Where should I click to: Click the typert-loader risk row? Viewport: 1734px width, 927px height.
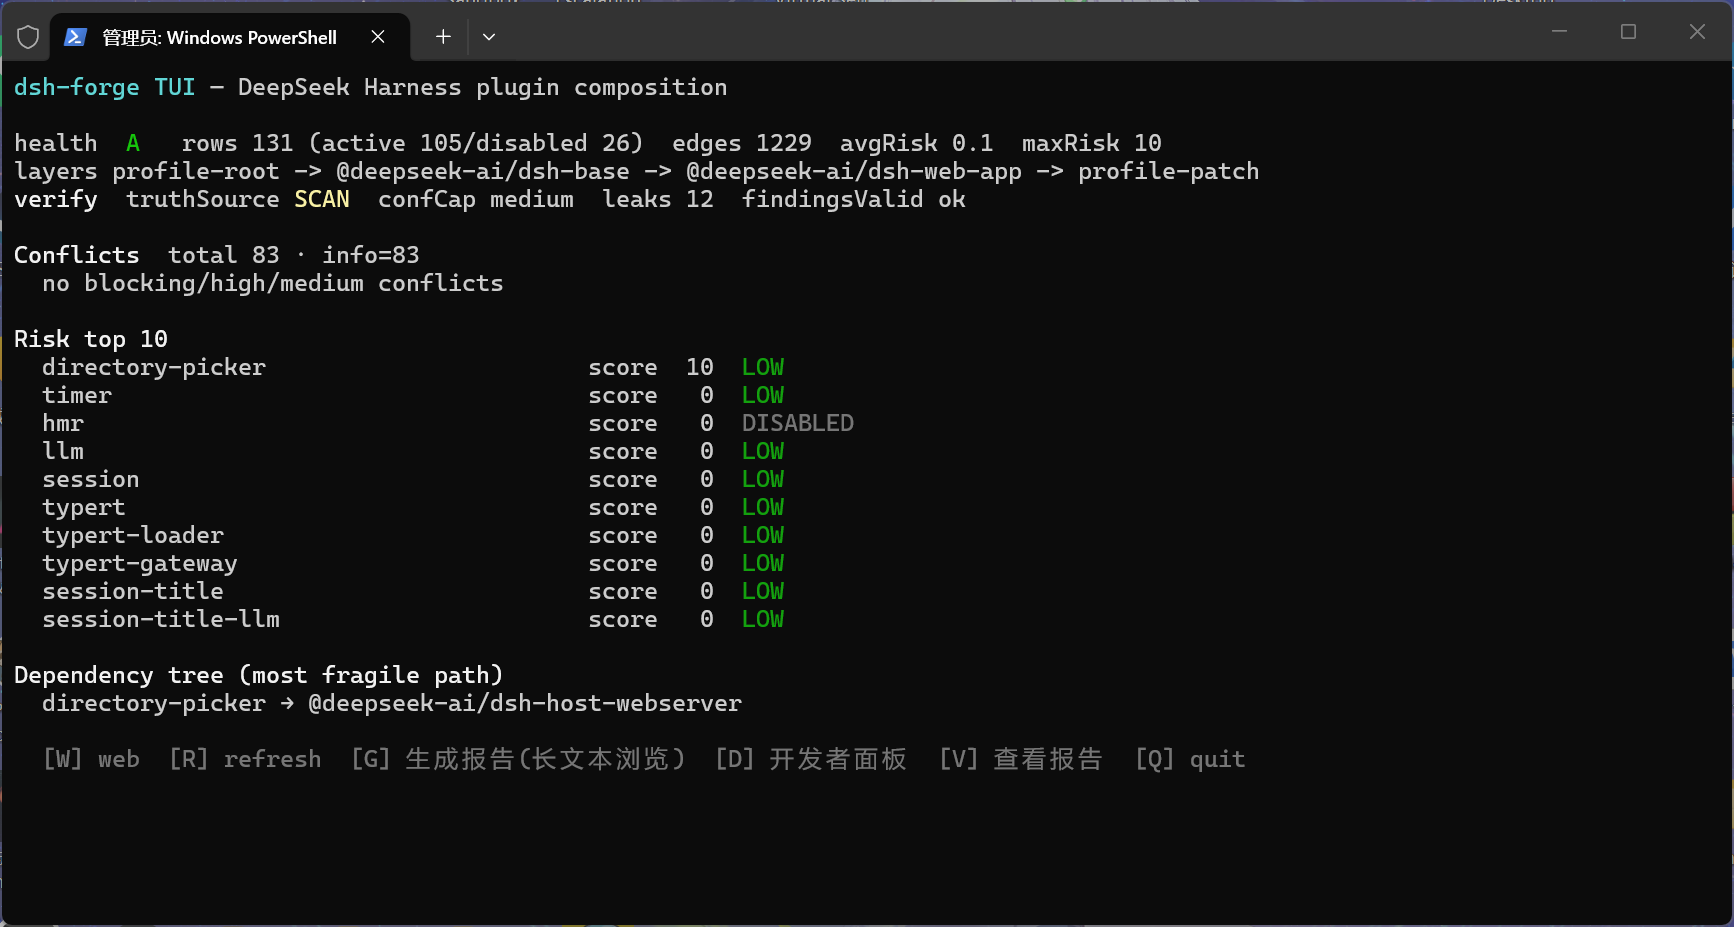[413, 535]
